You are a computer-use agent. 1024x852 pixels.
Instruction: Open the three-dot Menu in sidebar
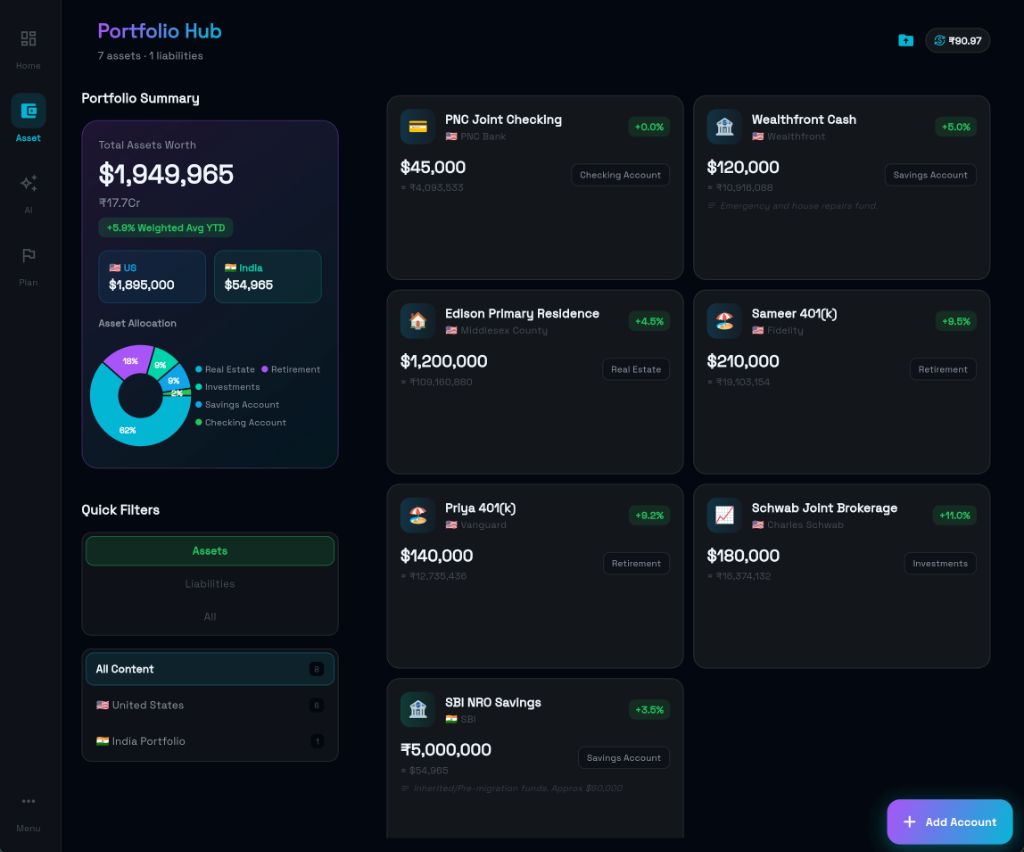[x=28, y=801]
